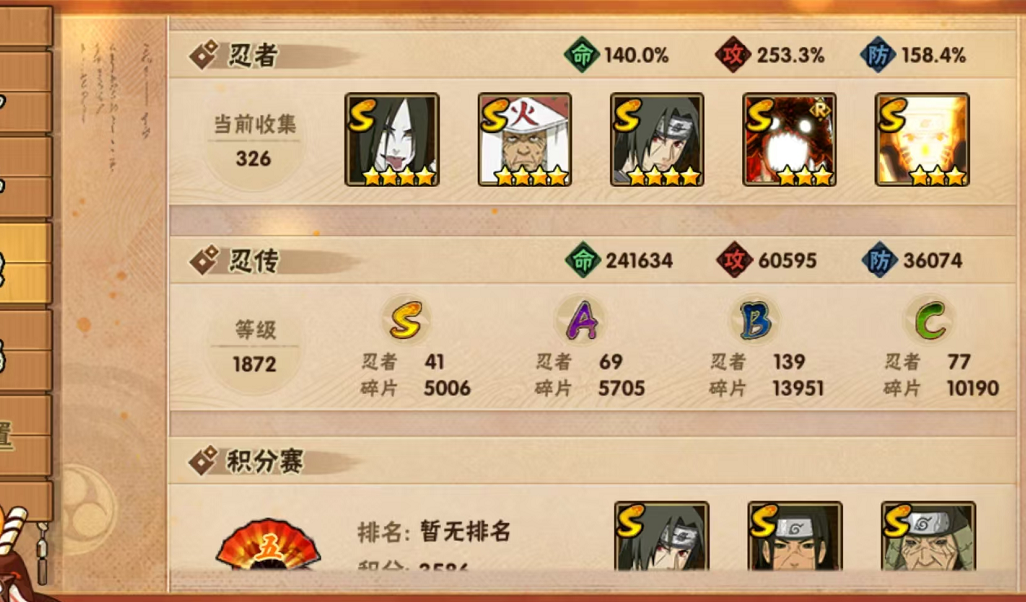
Task: Click the 当前收集 326 collection badge
Action: (x=254, y=143)
